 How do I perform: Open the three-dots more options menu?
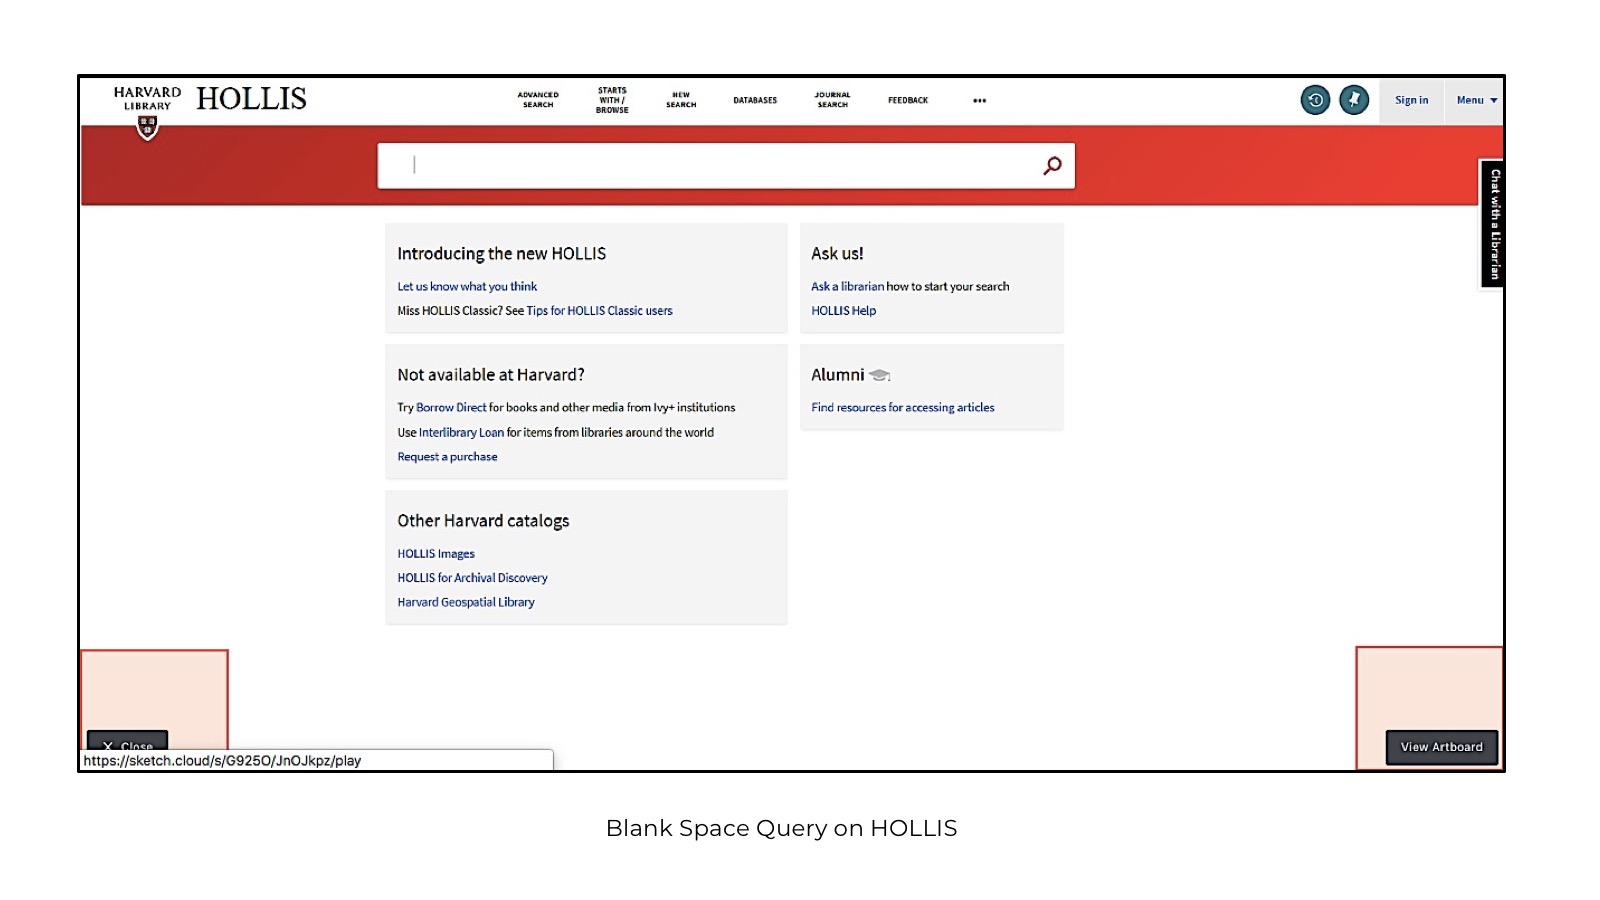click(979, 100)
